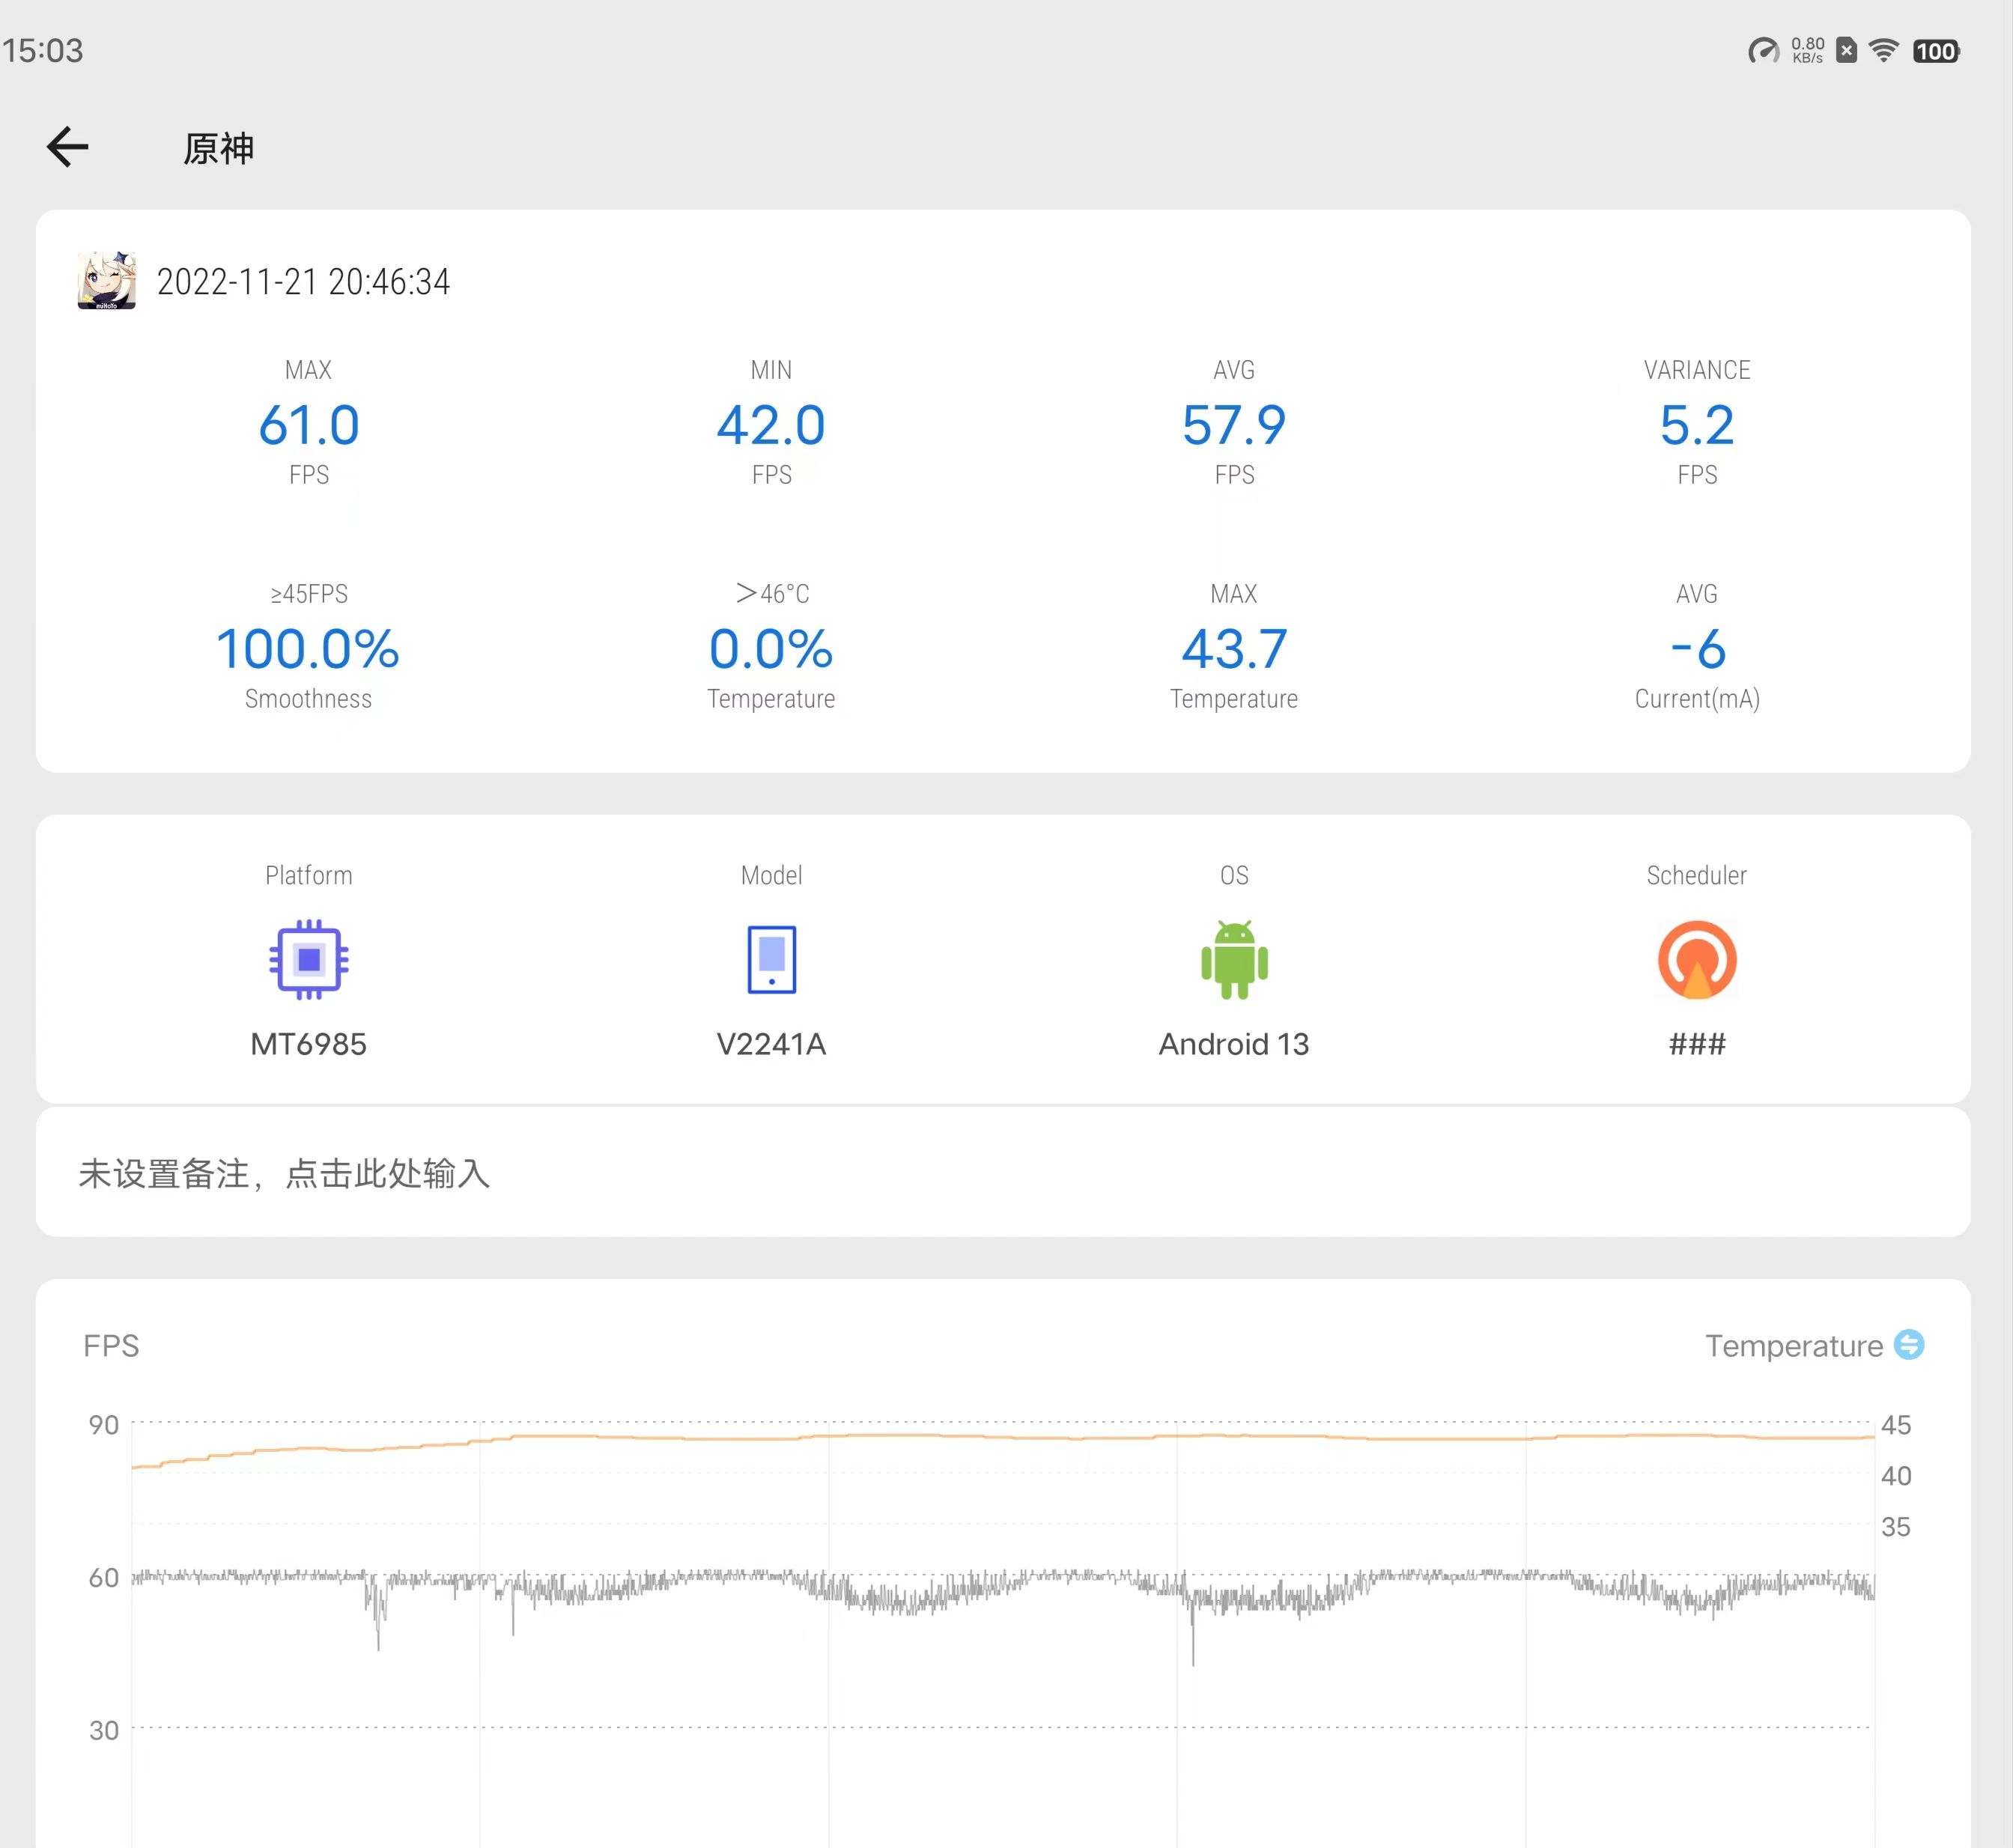Tap the Android 13 robot icon
This screenshot has height=1848, width=2013.
[x=1234, y=959]
